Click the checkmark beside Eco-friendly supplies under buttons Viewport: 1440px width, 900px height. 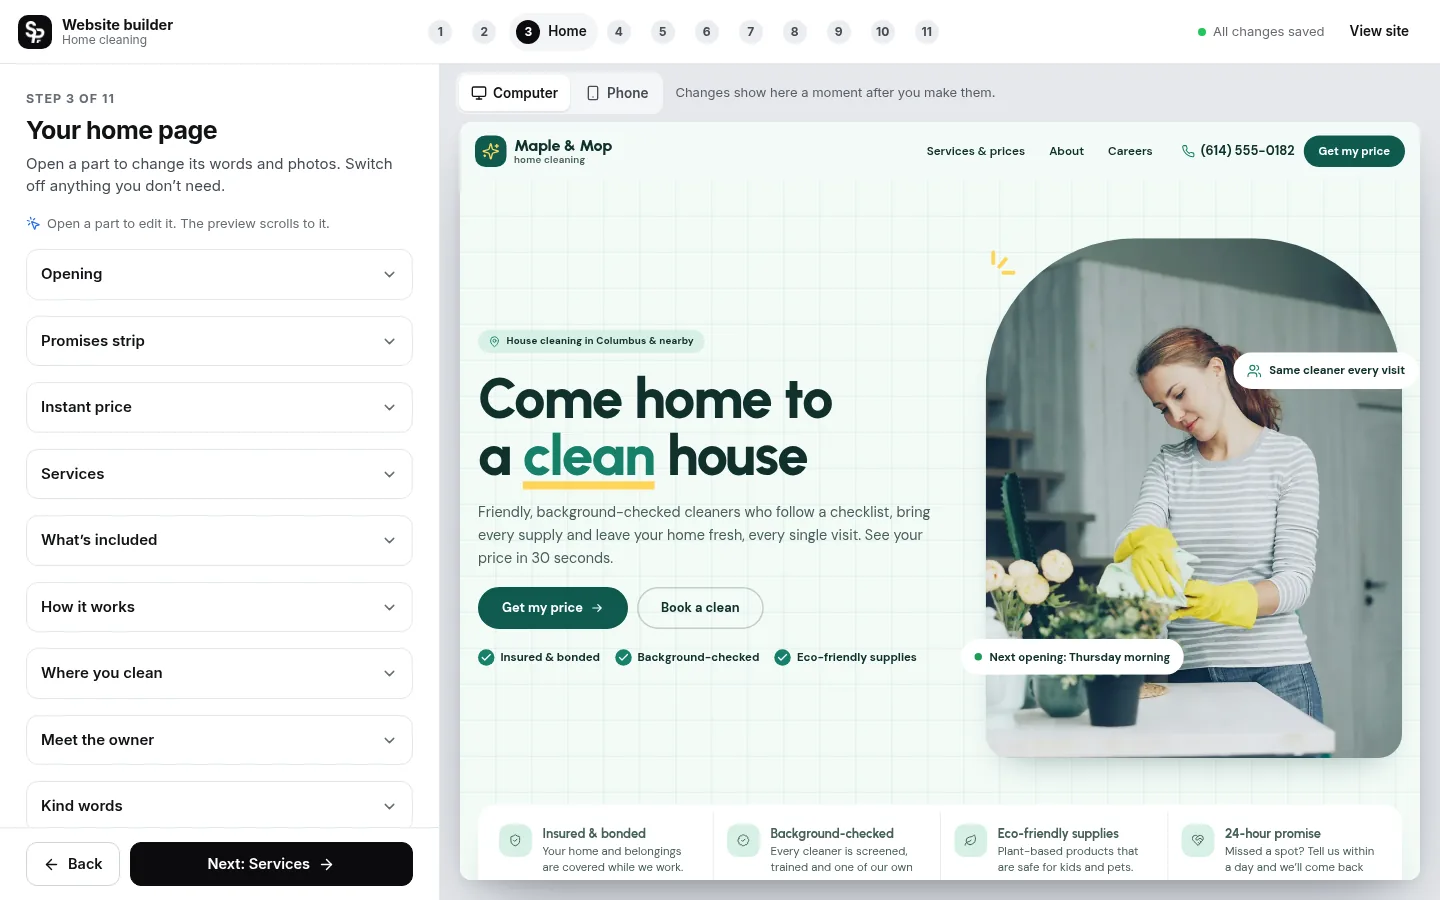click(783, 657)
